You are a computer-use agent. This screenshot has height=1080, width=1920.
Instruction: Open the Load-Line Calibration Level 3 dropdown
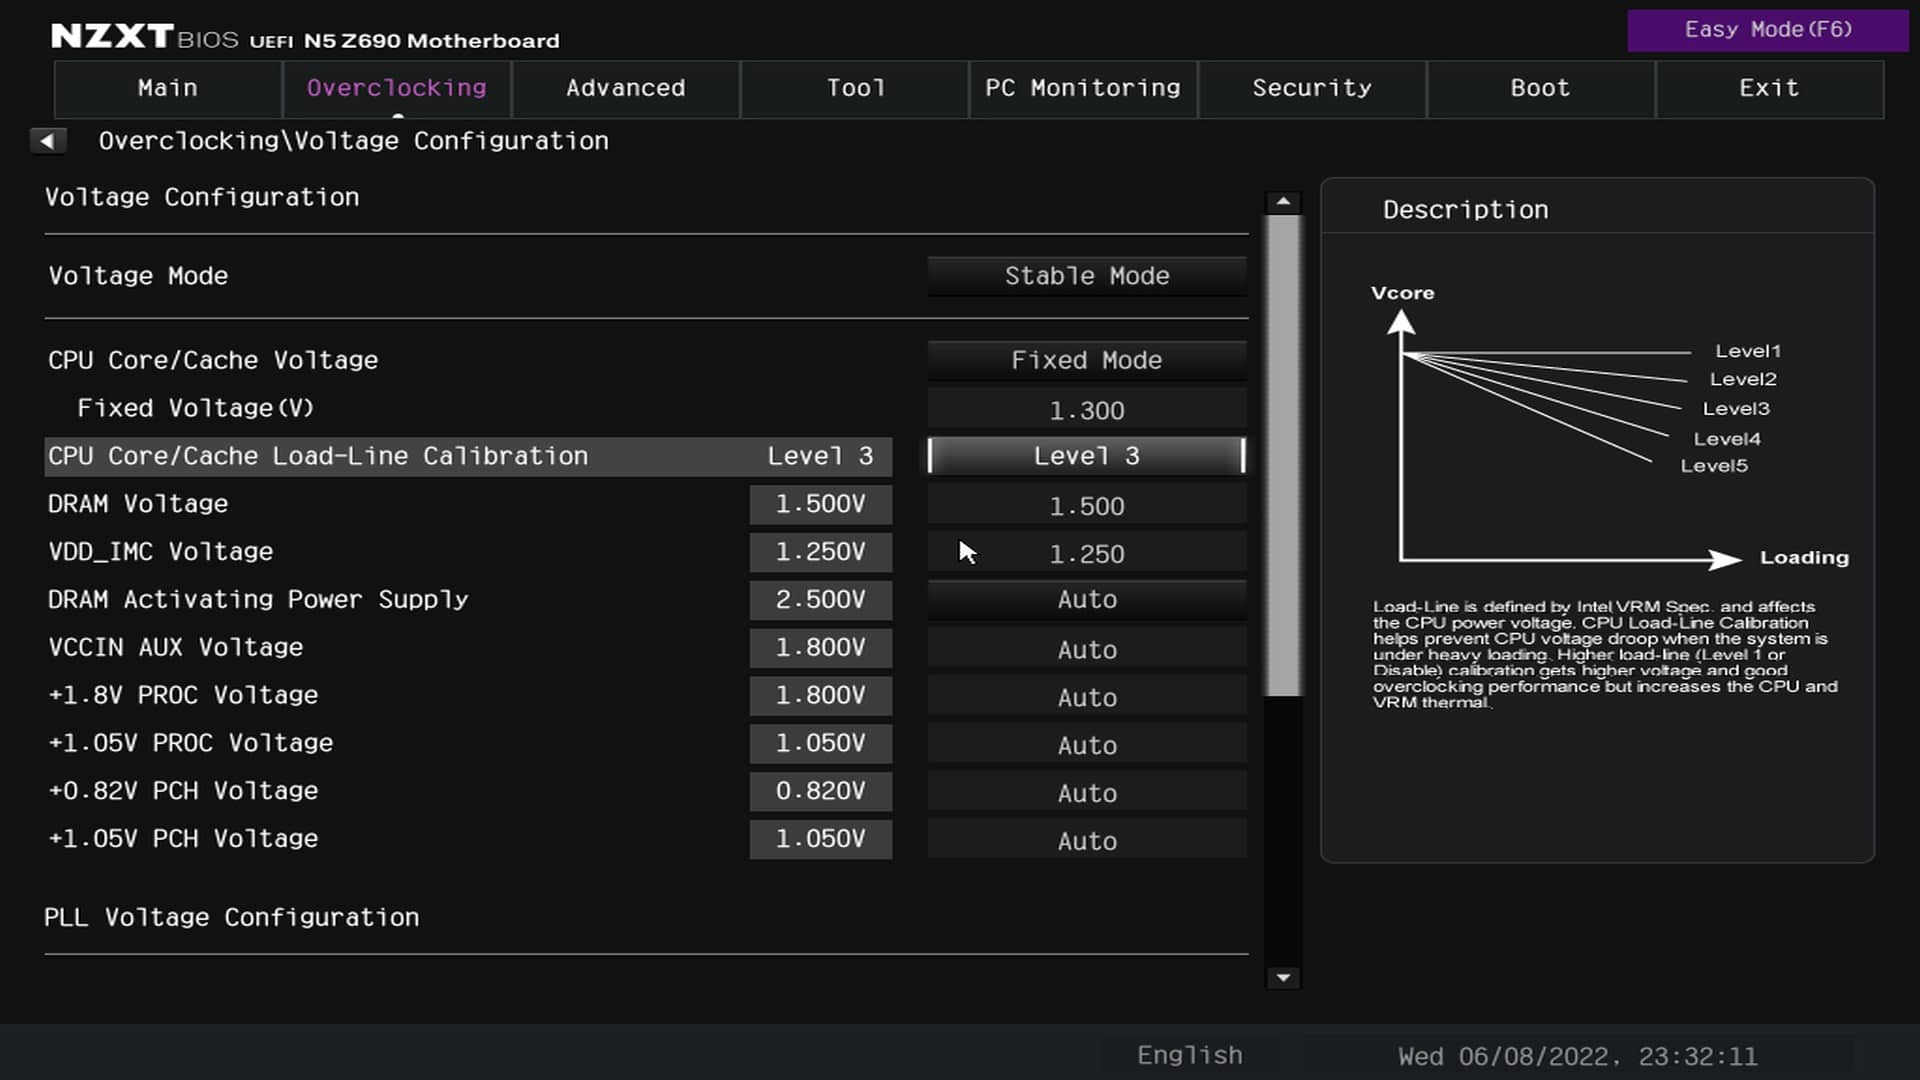tap(1087, 456)
